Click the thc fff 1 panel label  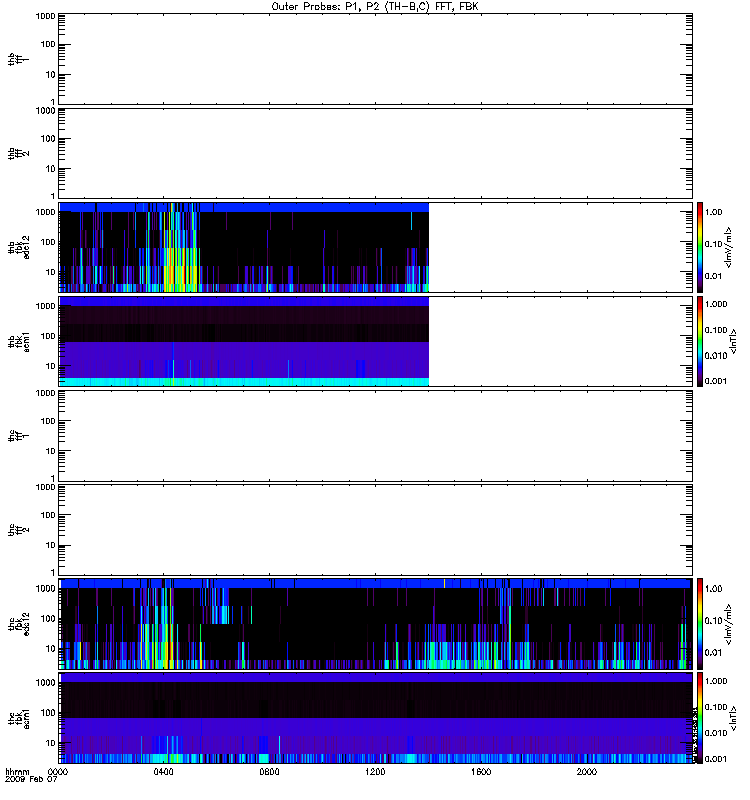pos(18,436)
